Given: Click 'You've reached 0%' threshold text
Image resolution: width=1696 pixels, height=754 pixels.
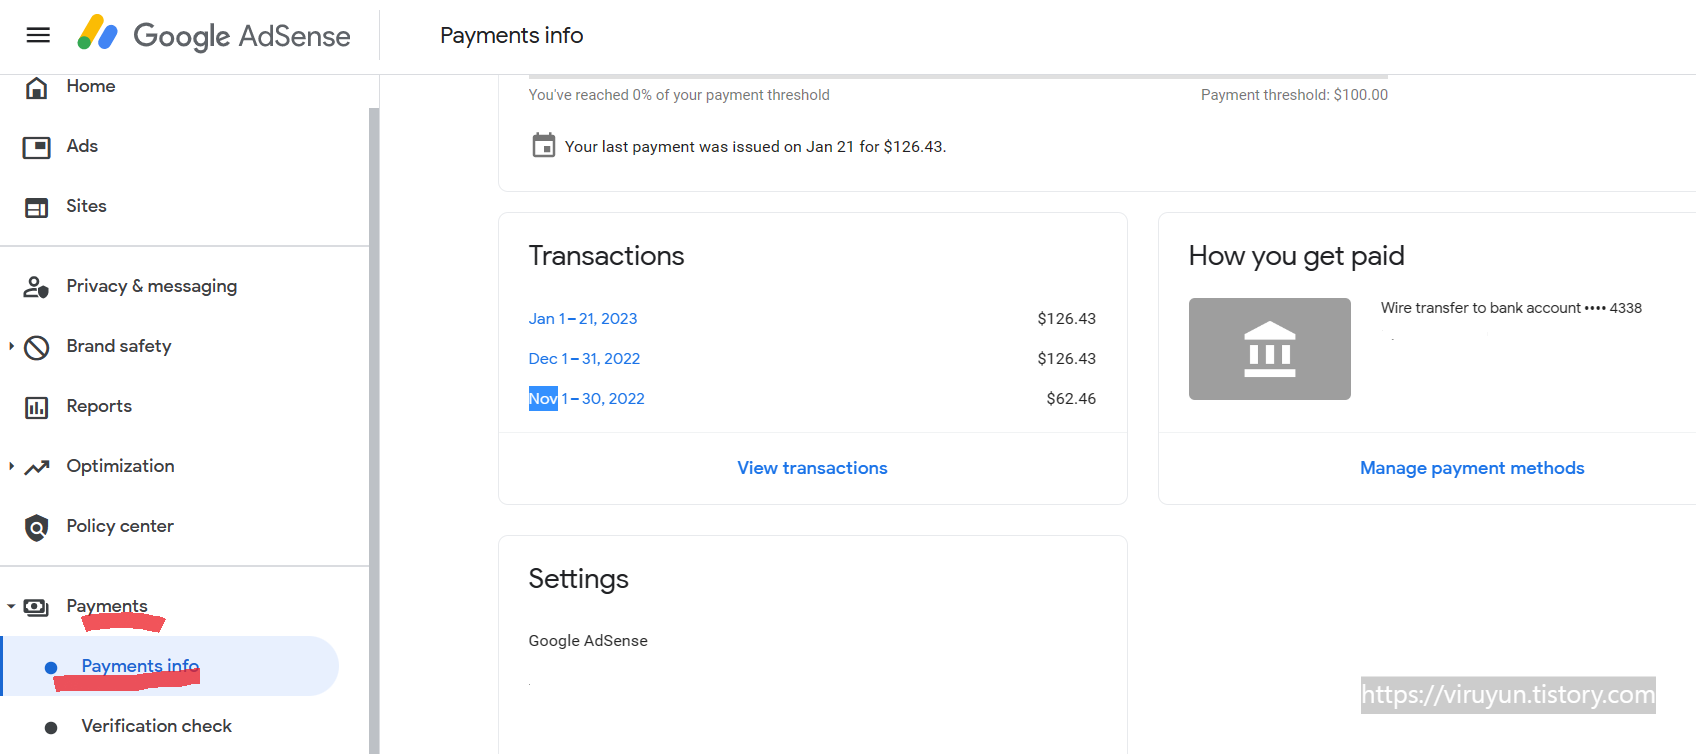Looking at the screenshot, I should [x=679, y=95].
